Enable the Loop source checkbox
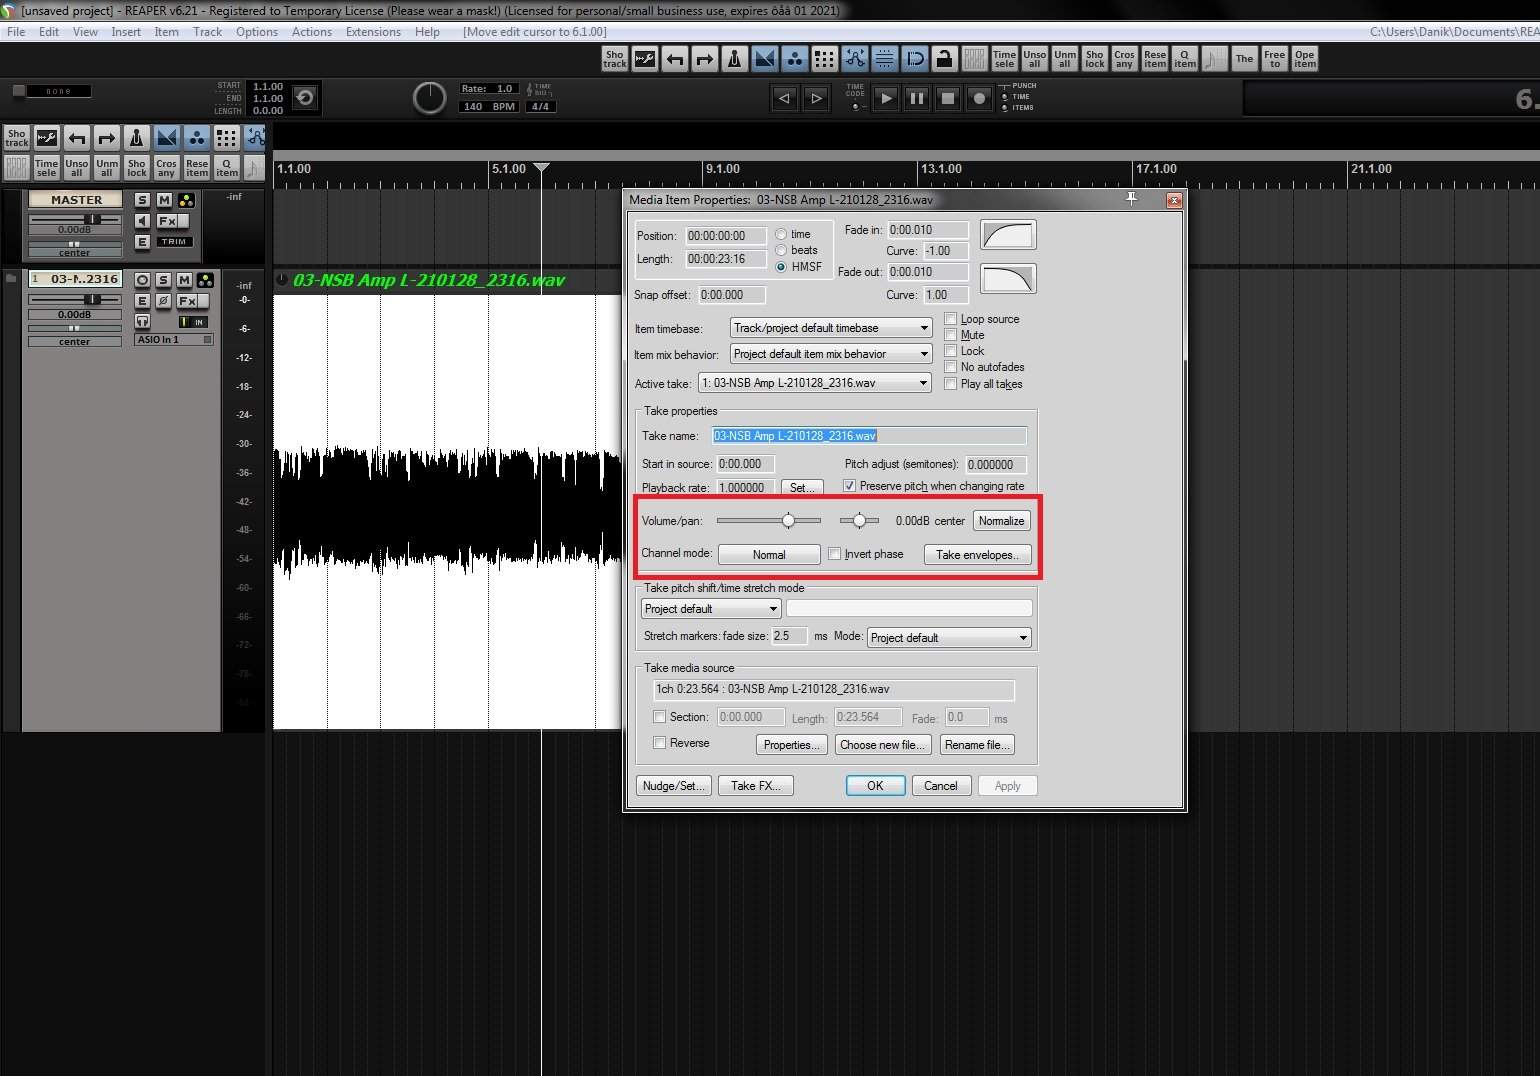The image size is (1540, 1076). (951, 319)
